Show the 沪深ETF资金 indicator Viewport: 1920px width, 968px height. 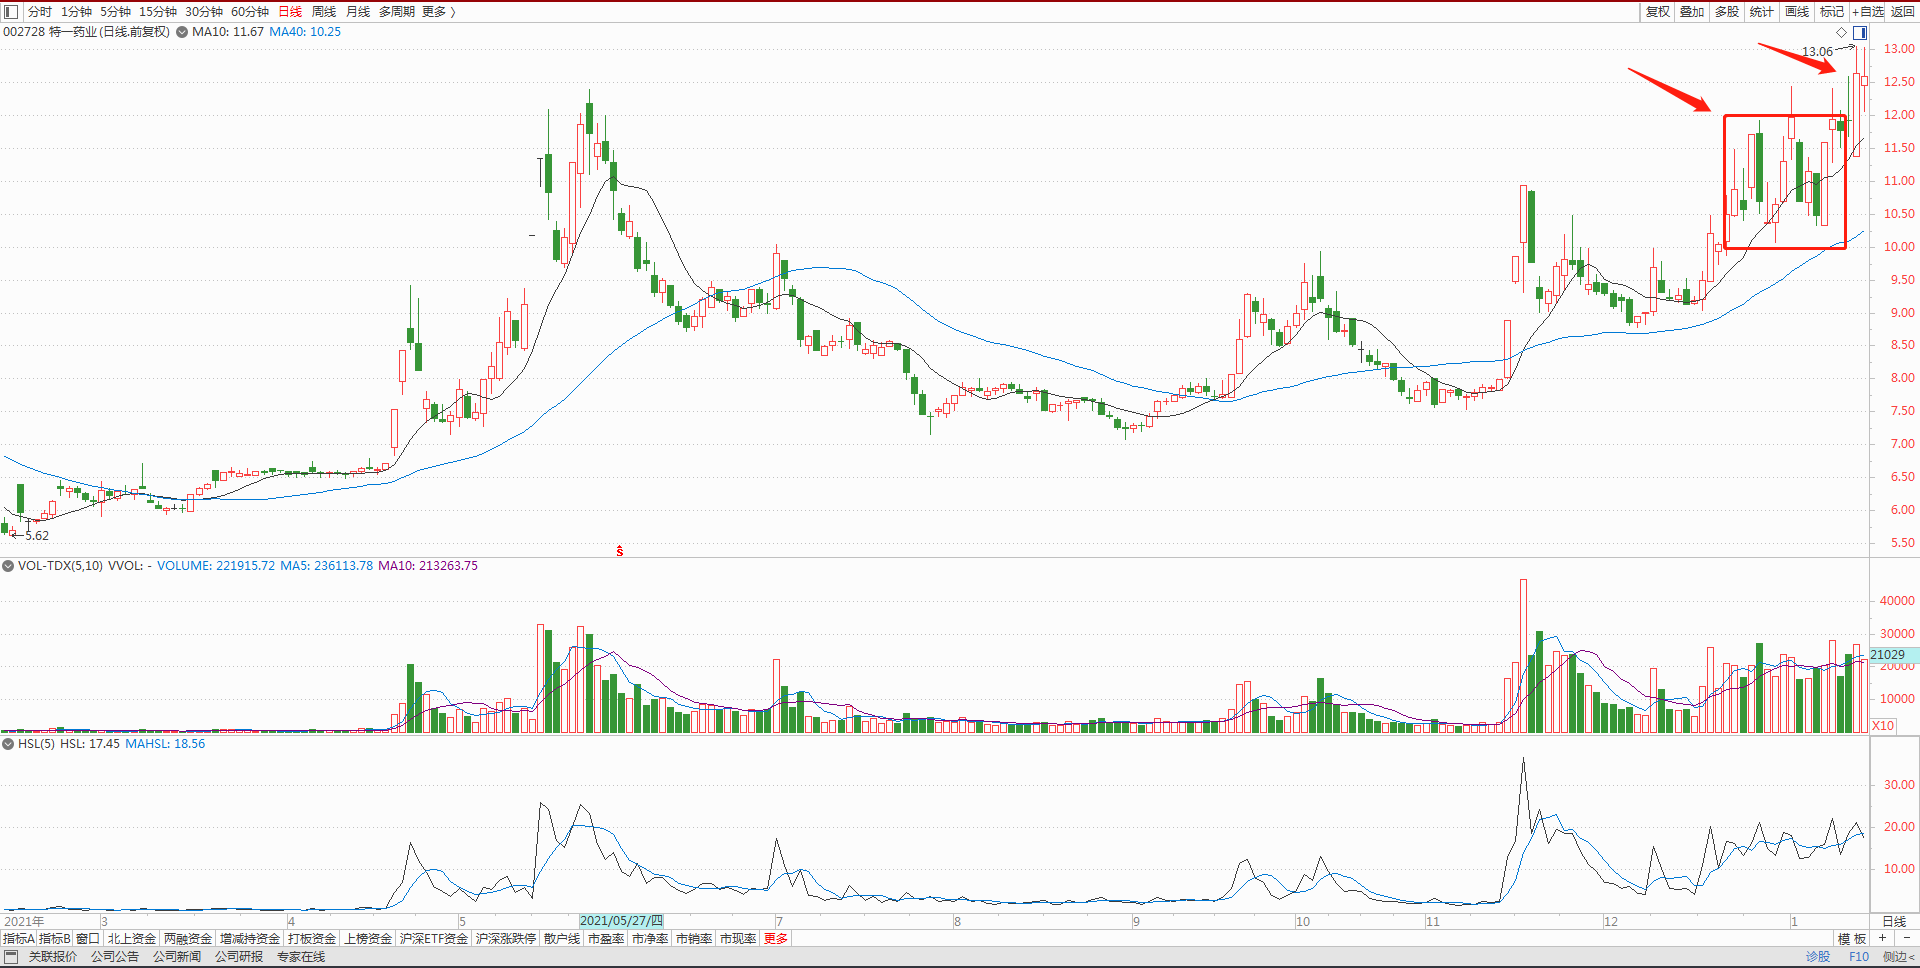pyautogui.click(x=434, y=939)
